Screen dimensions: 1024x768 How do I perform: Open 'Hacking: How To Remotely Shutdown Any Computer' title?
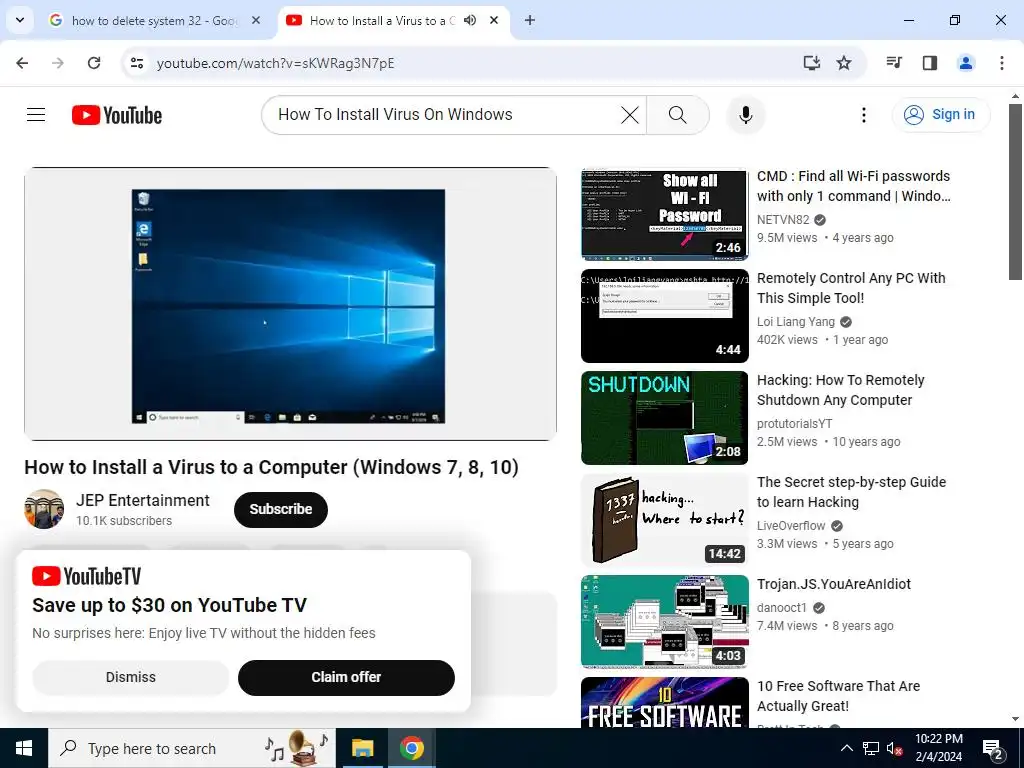(x=840, y=390)
